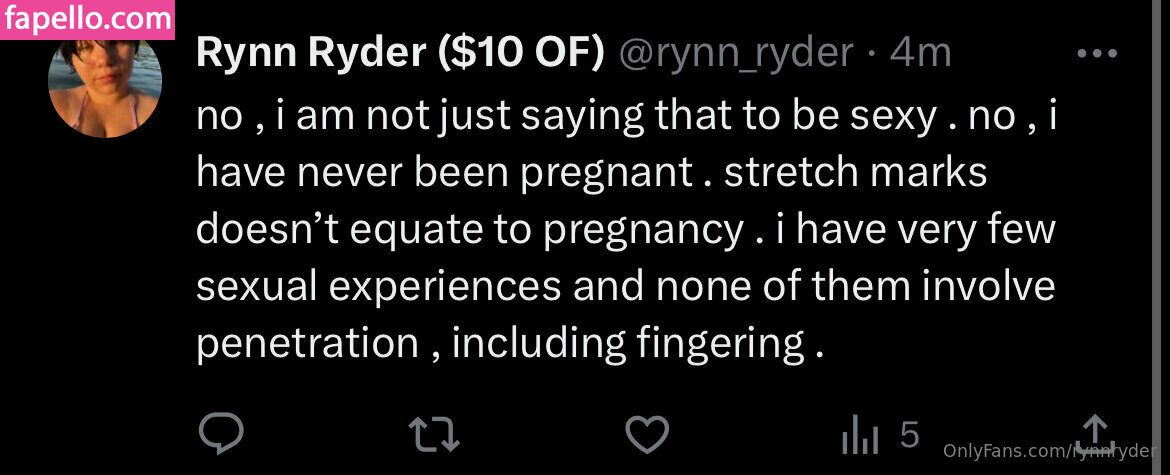Share the tweet using the upload arrow icon
1170x475 pixels.
(1096, 432)
